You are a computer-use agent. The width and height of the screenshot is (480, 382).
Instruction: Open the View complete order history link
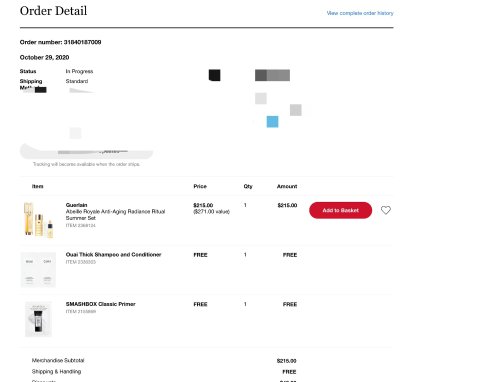[360, 13]
